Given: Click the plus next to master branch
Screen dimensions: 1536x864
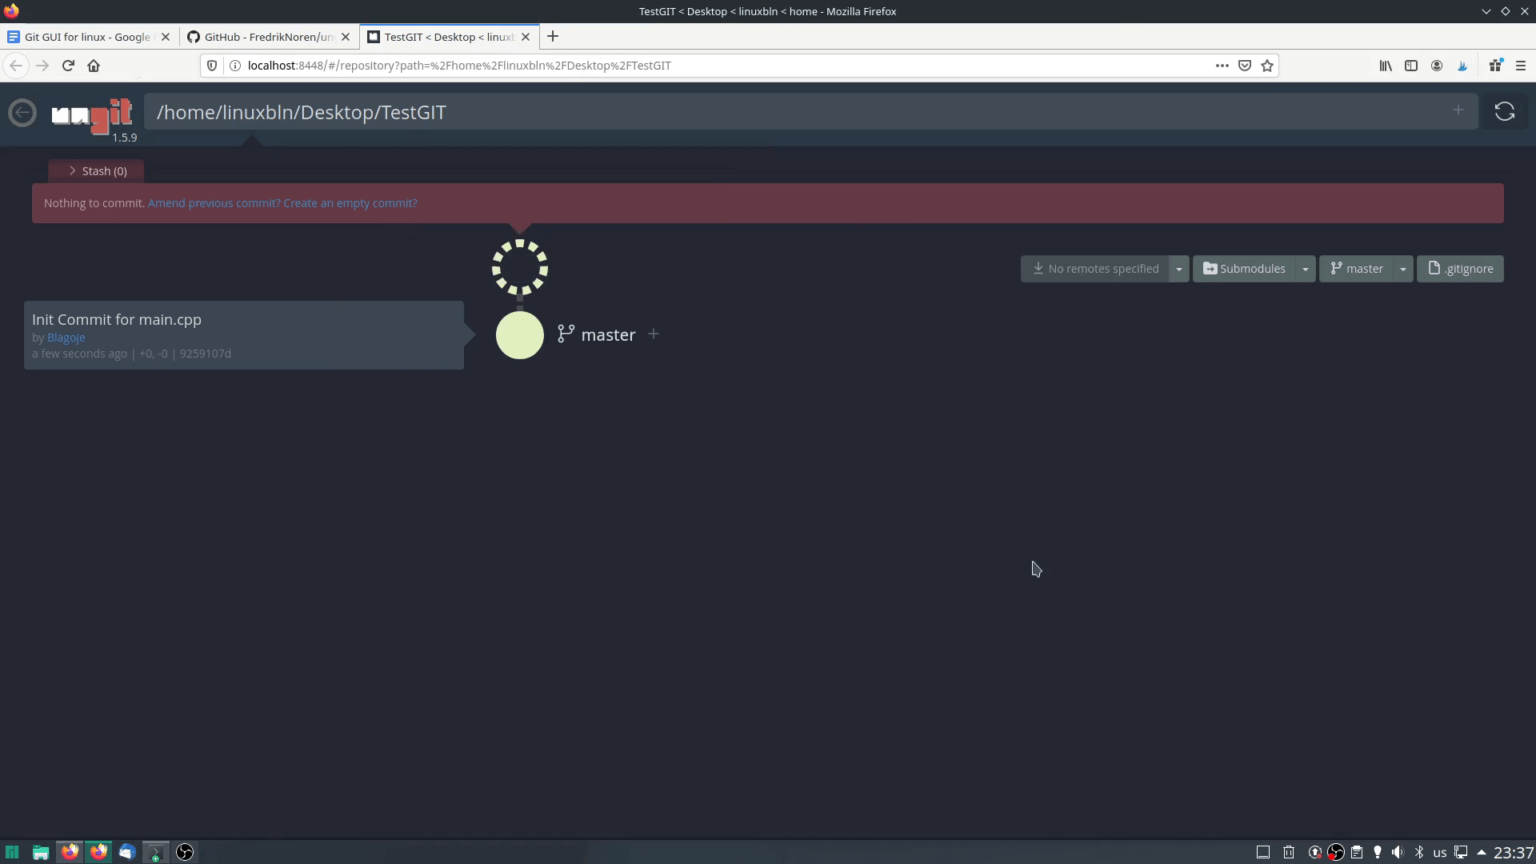Looking at the screenshot, I should (x=653, y=334).
